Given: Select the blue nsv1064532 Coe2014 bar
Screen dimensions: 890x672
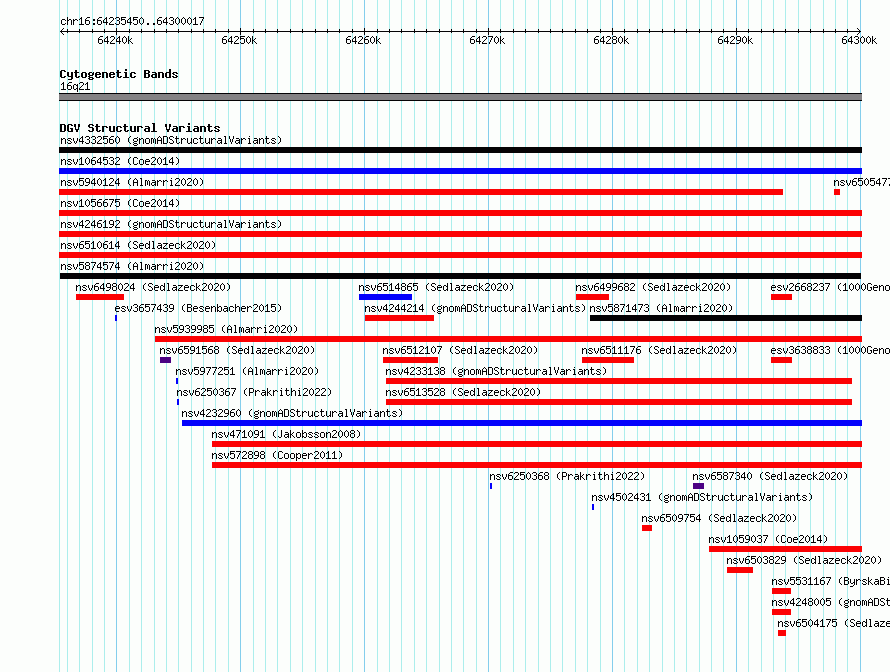Looking at the screenshot, I should 460,171.
